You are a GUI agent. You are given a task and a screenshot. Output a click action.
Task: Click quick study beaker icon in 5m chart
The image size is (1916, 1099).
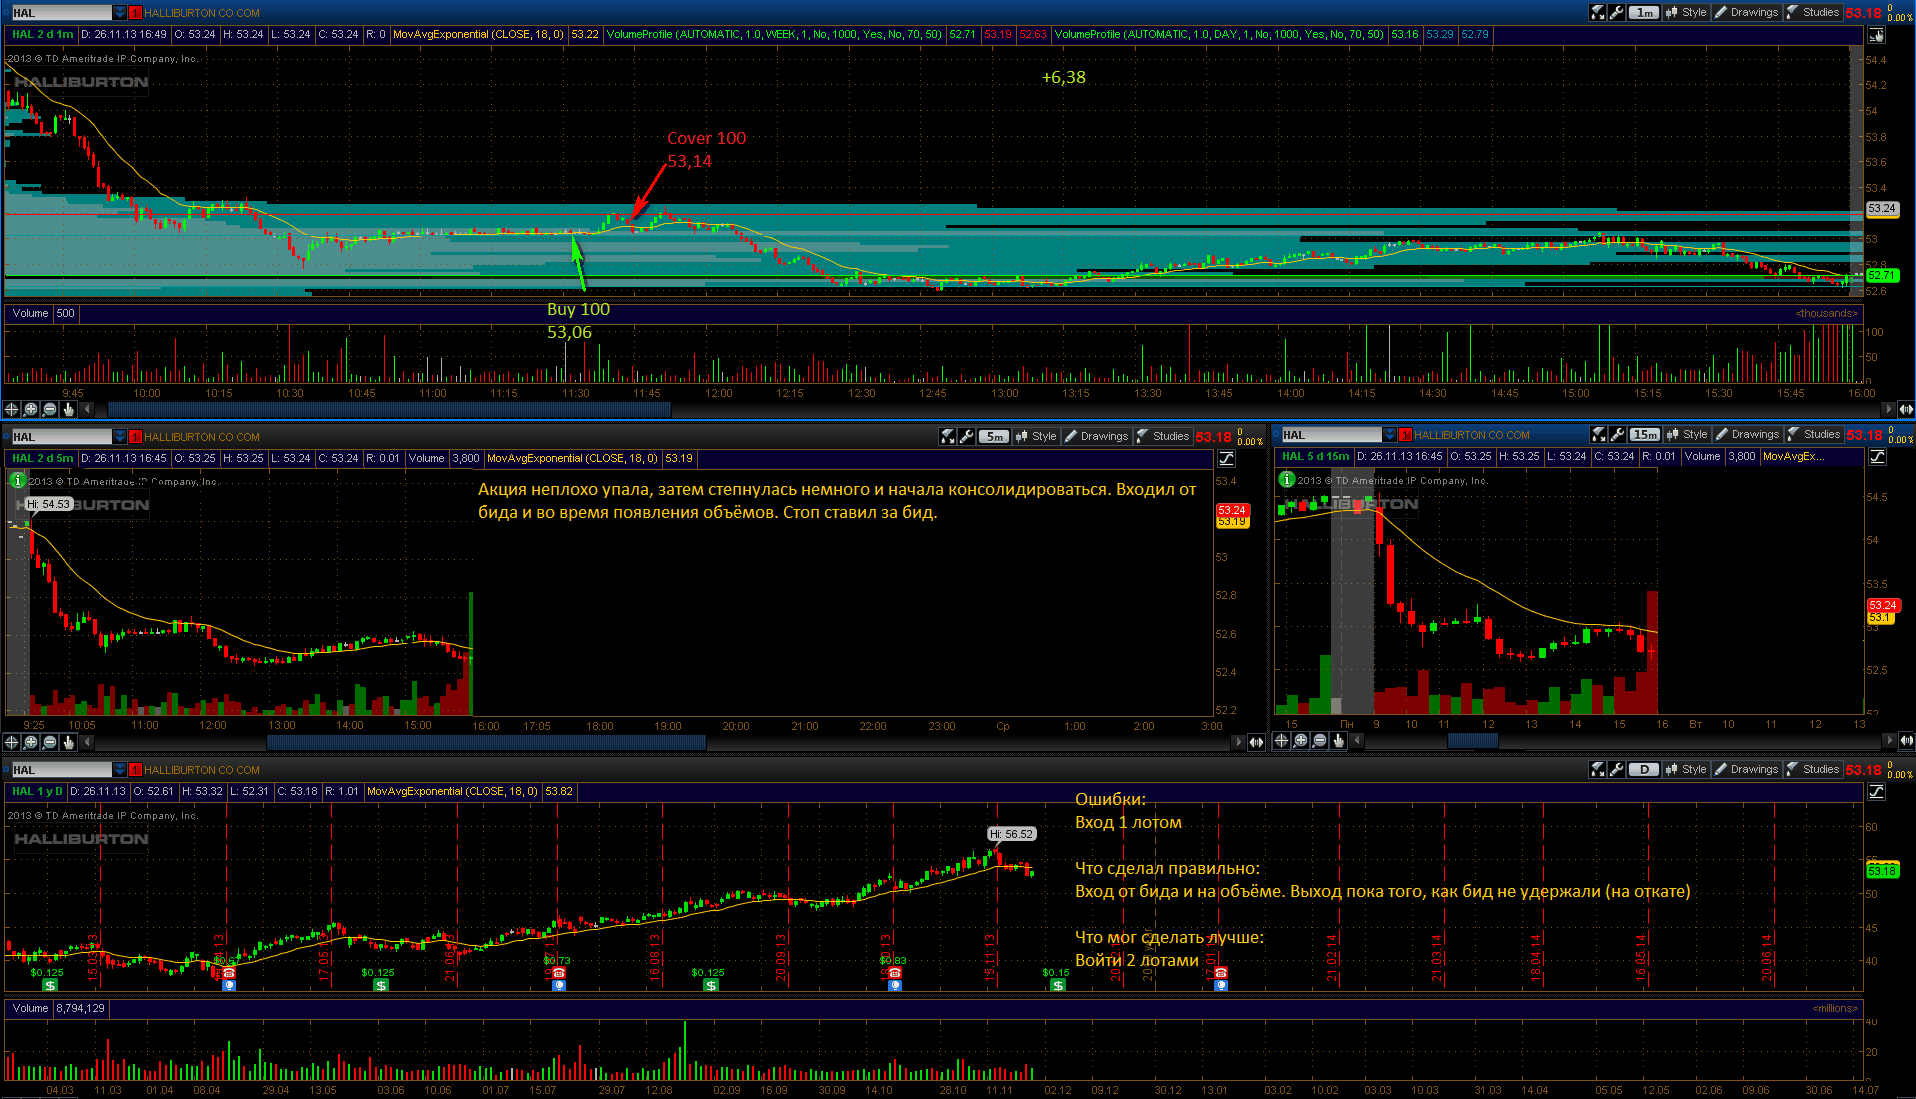tap(948, 437)
